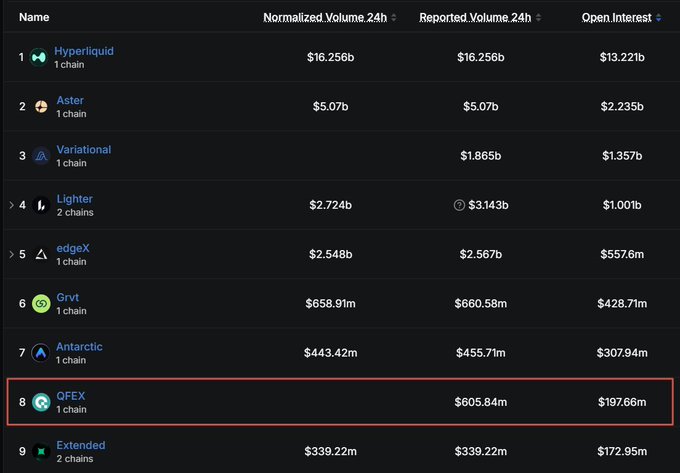Click Antarctic open interest $307.94m
The image size is (680, 473).
pos(622,353)
